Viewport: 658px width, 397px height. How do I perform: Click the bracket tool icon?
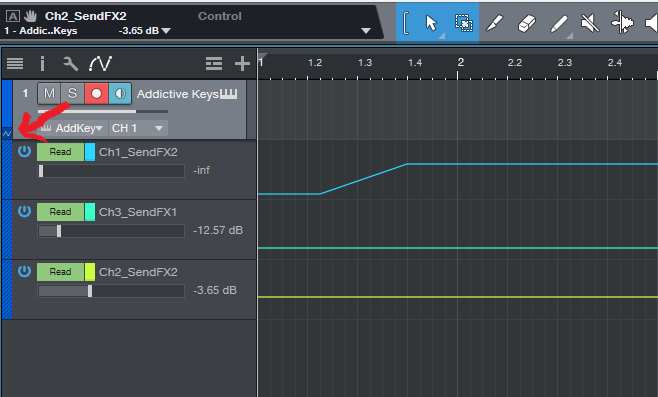405,23
